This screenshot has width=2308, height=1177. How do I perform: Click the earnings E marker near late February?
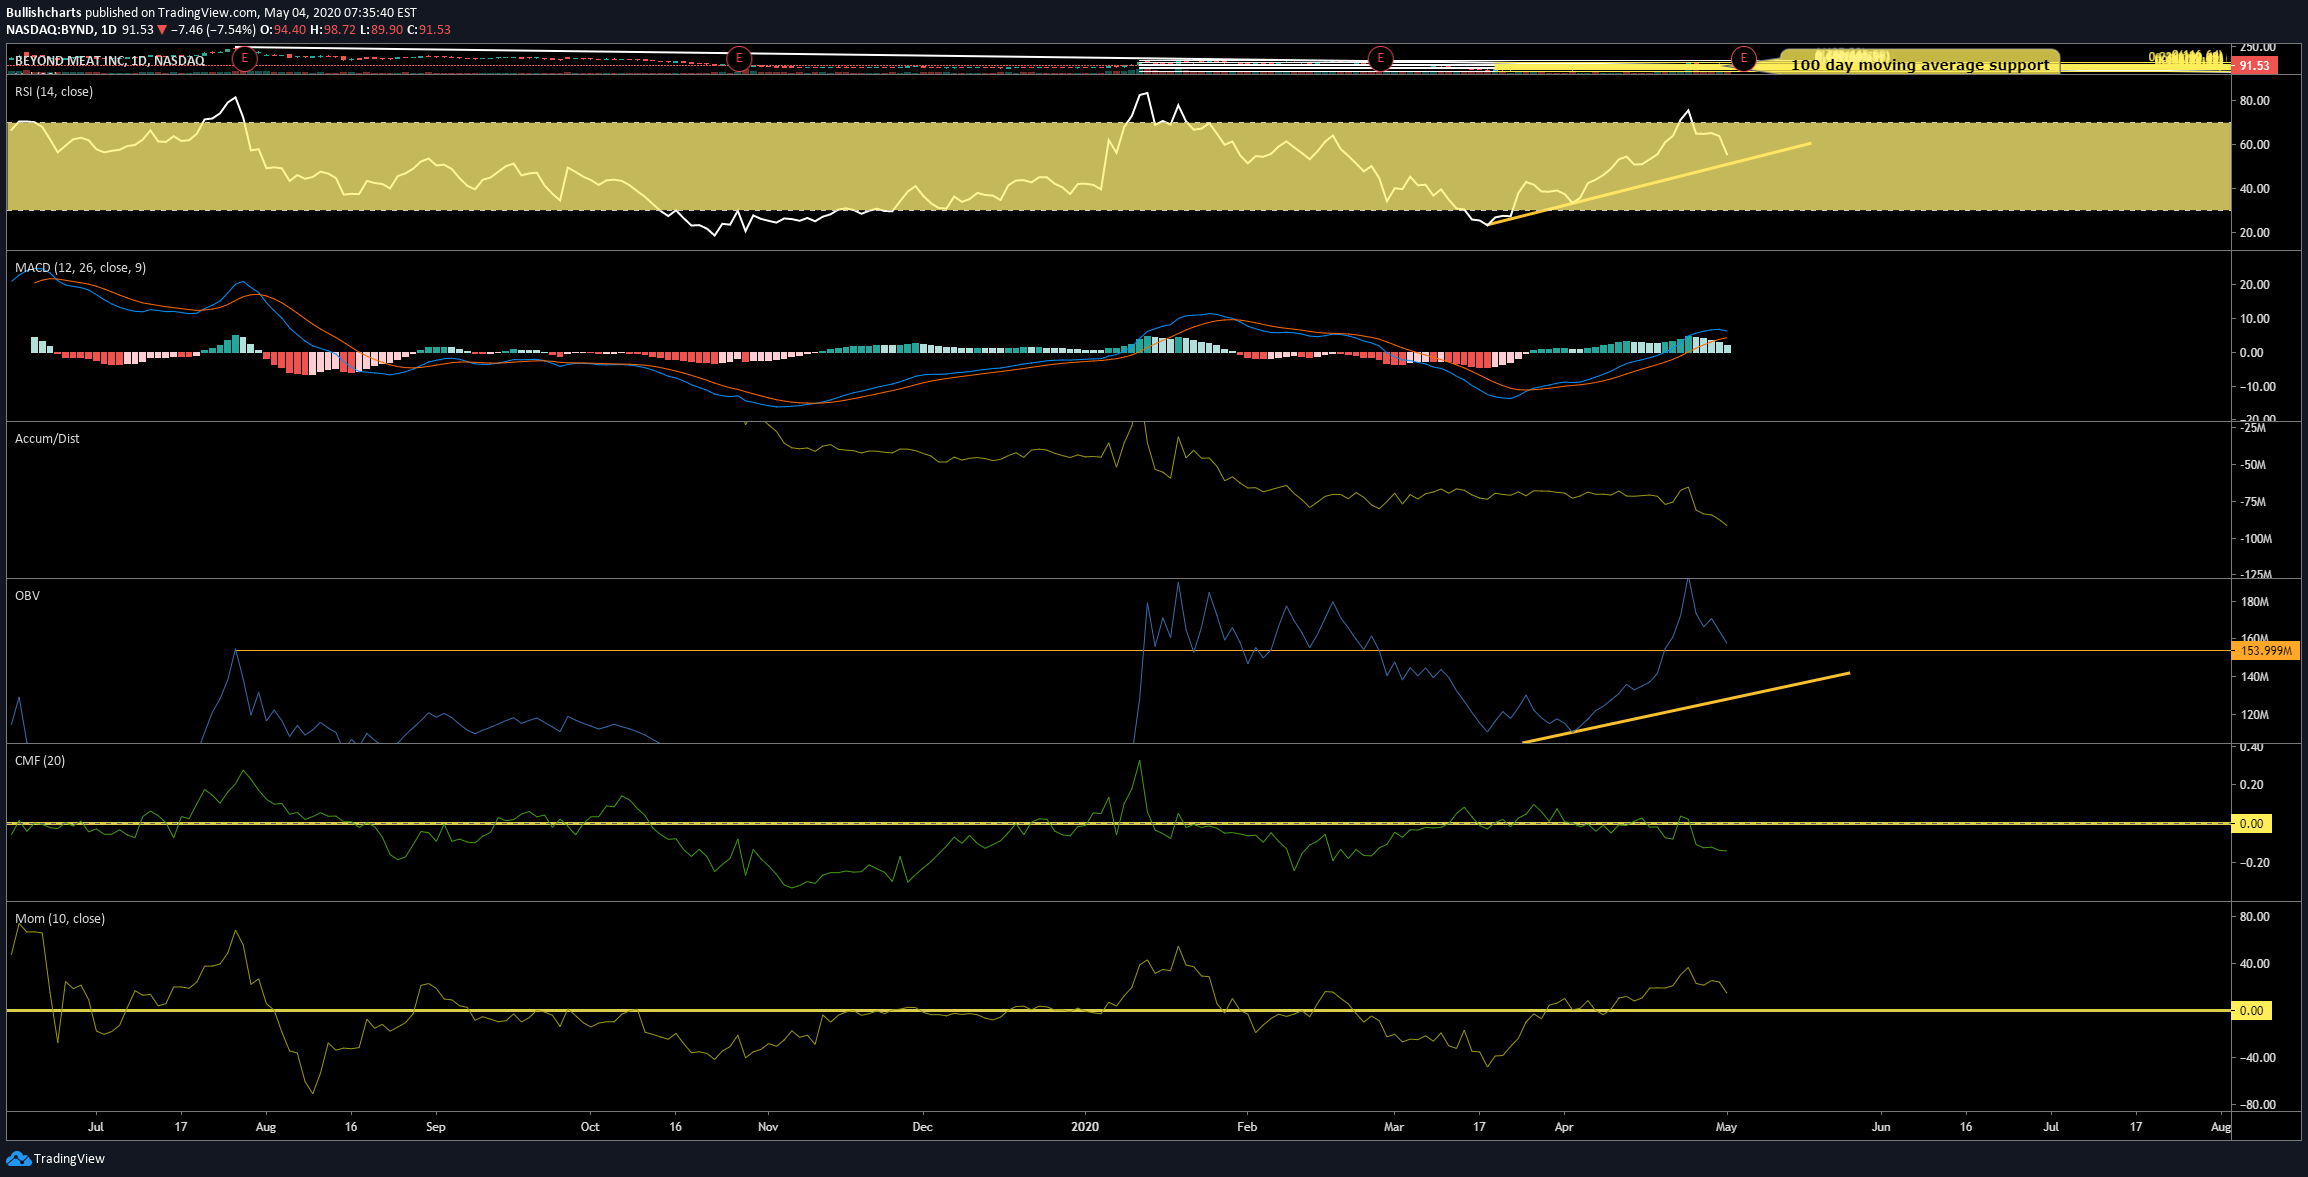tap(1380, 59)
